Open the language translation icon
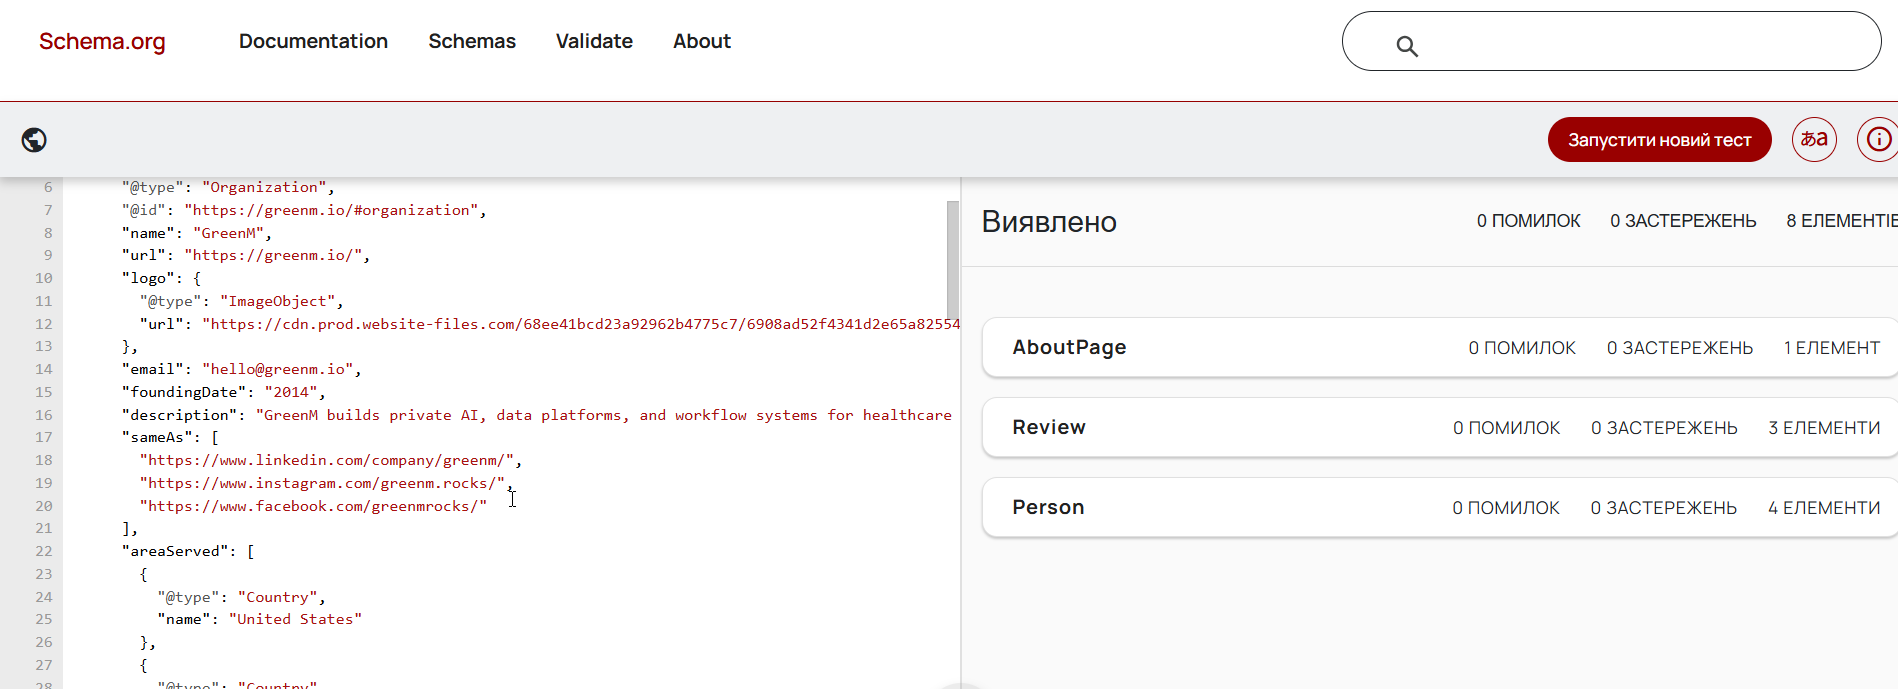Viewport: 1898px width, 689px height. coord(1814,140)
